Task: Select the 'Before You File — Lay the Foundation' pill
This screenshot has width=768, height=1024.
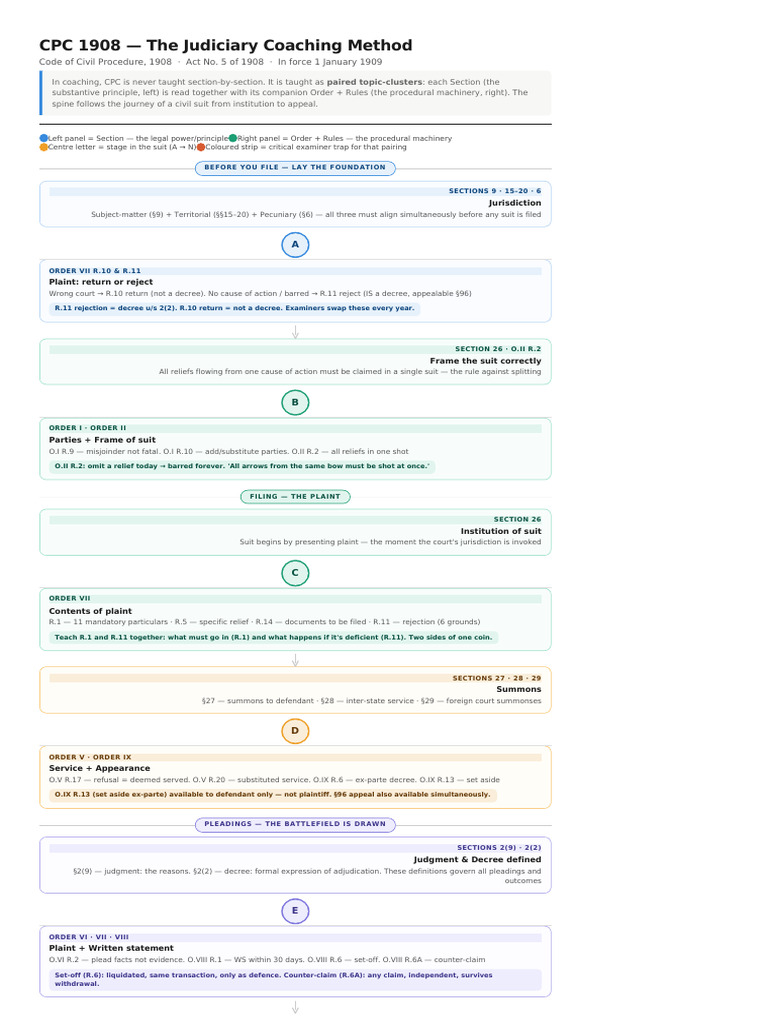Action: 295,167
